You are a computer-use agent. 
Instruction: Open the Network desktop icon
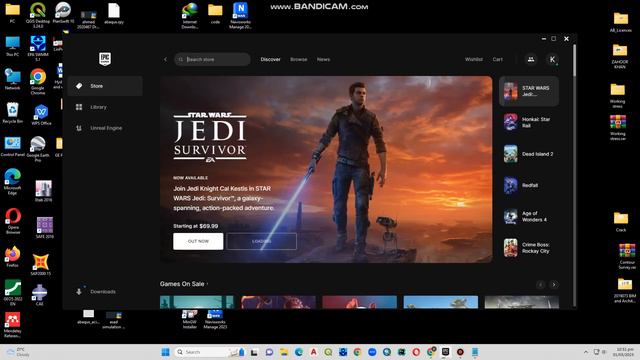click(x=12, y=79)
